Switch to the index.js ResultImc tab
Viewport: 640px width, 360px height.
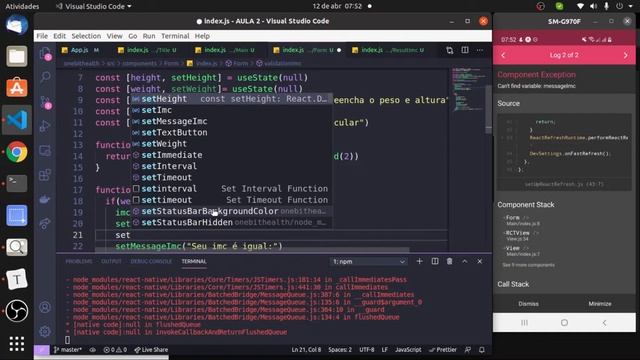[388, 50]
